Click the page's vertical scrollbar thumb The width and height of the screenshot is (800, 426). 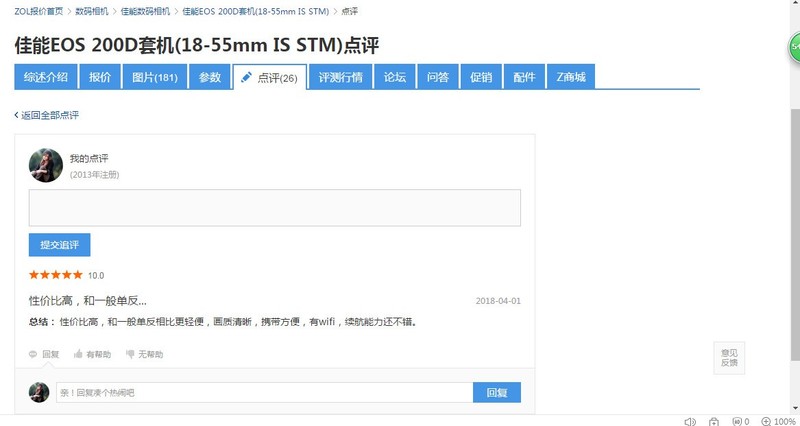click(x=795, y=233)
